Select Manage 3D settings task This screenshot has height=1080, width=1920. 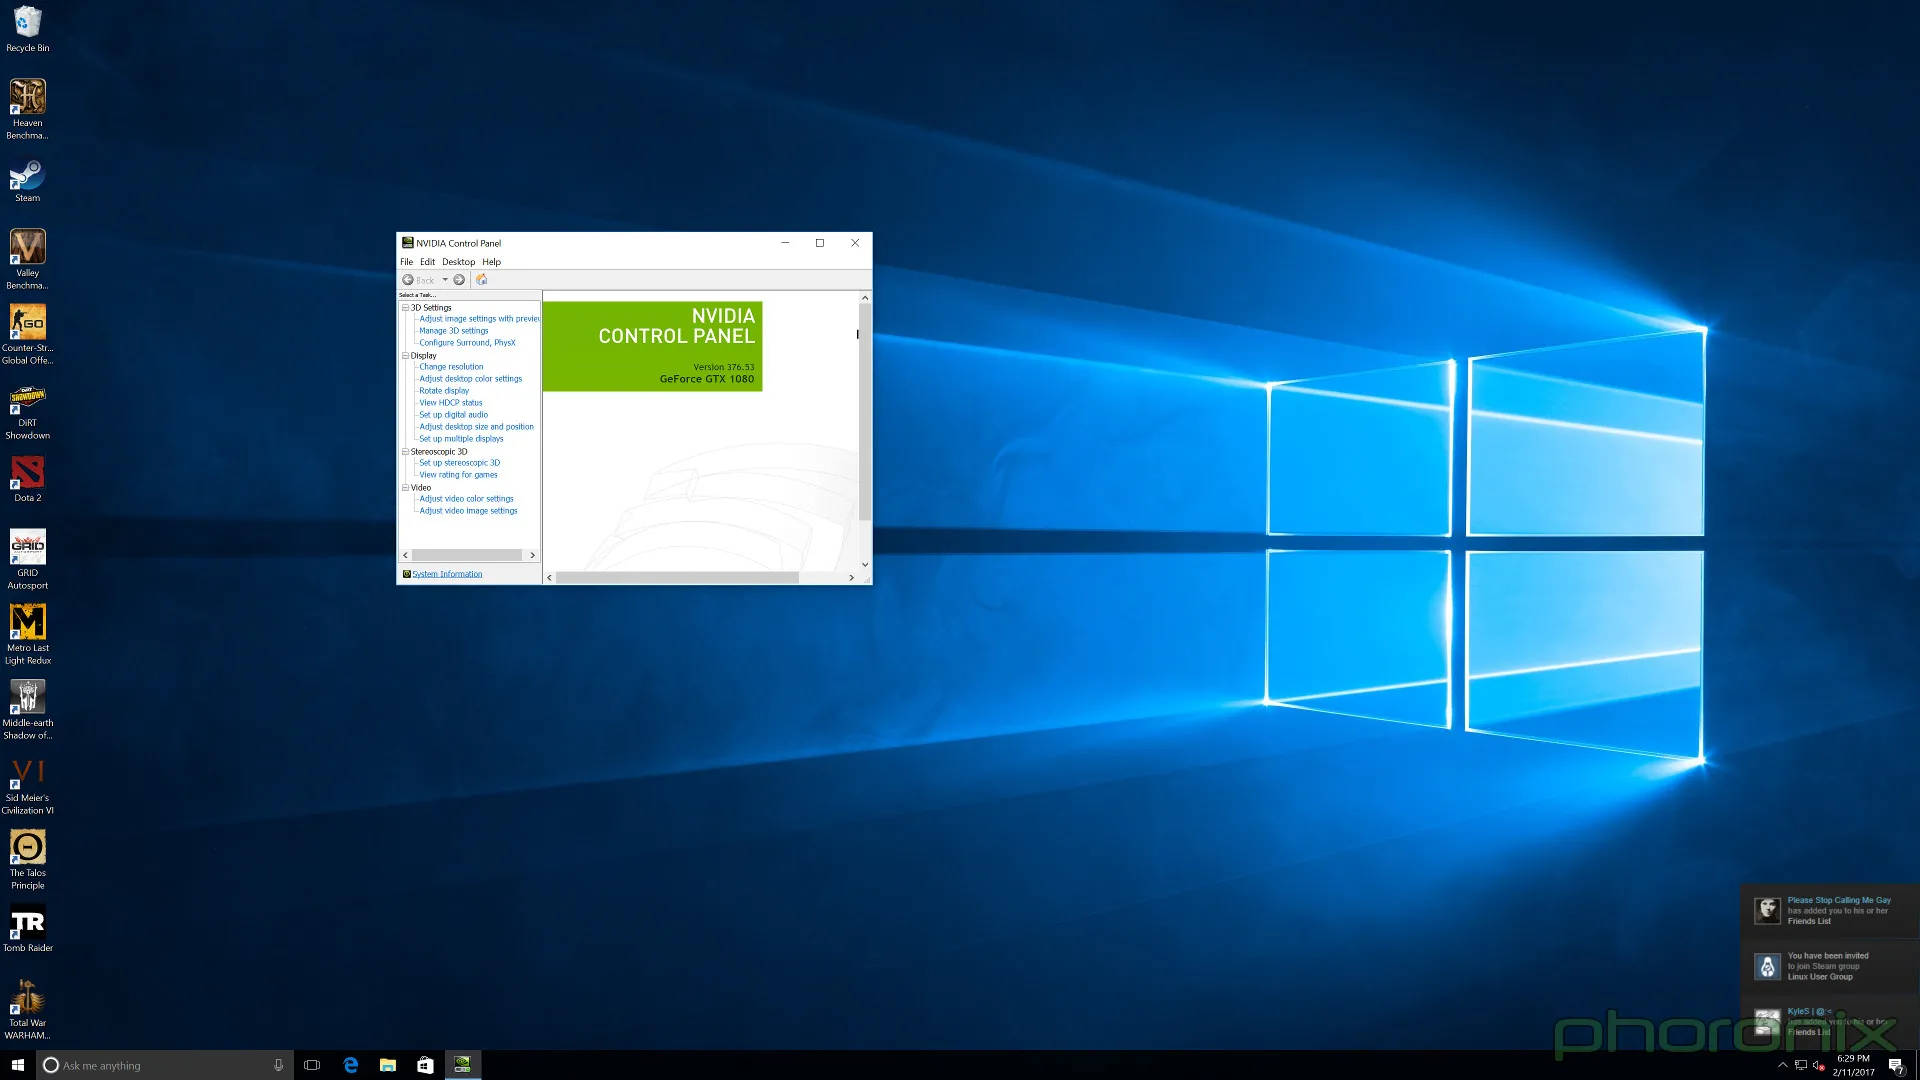click(x=454, y=331)
